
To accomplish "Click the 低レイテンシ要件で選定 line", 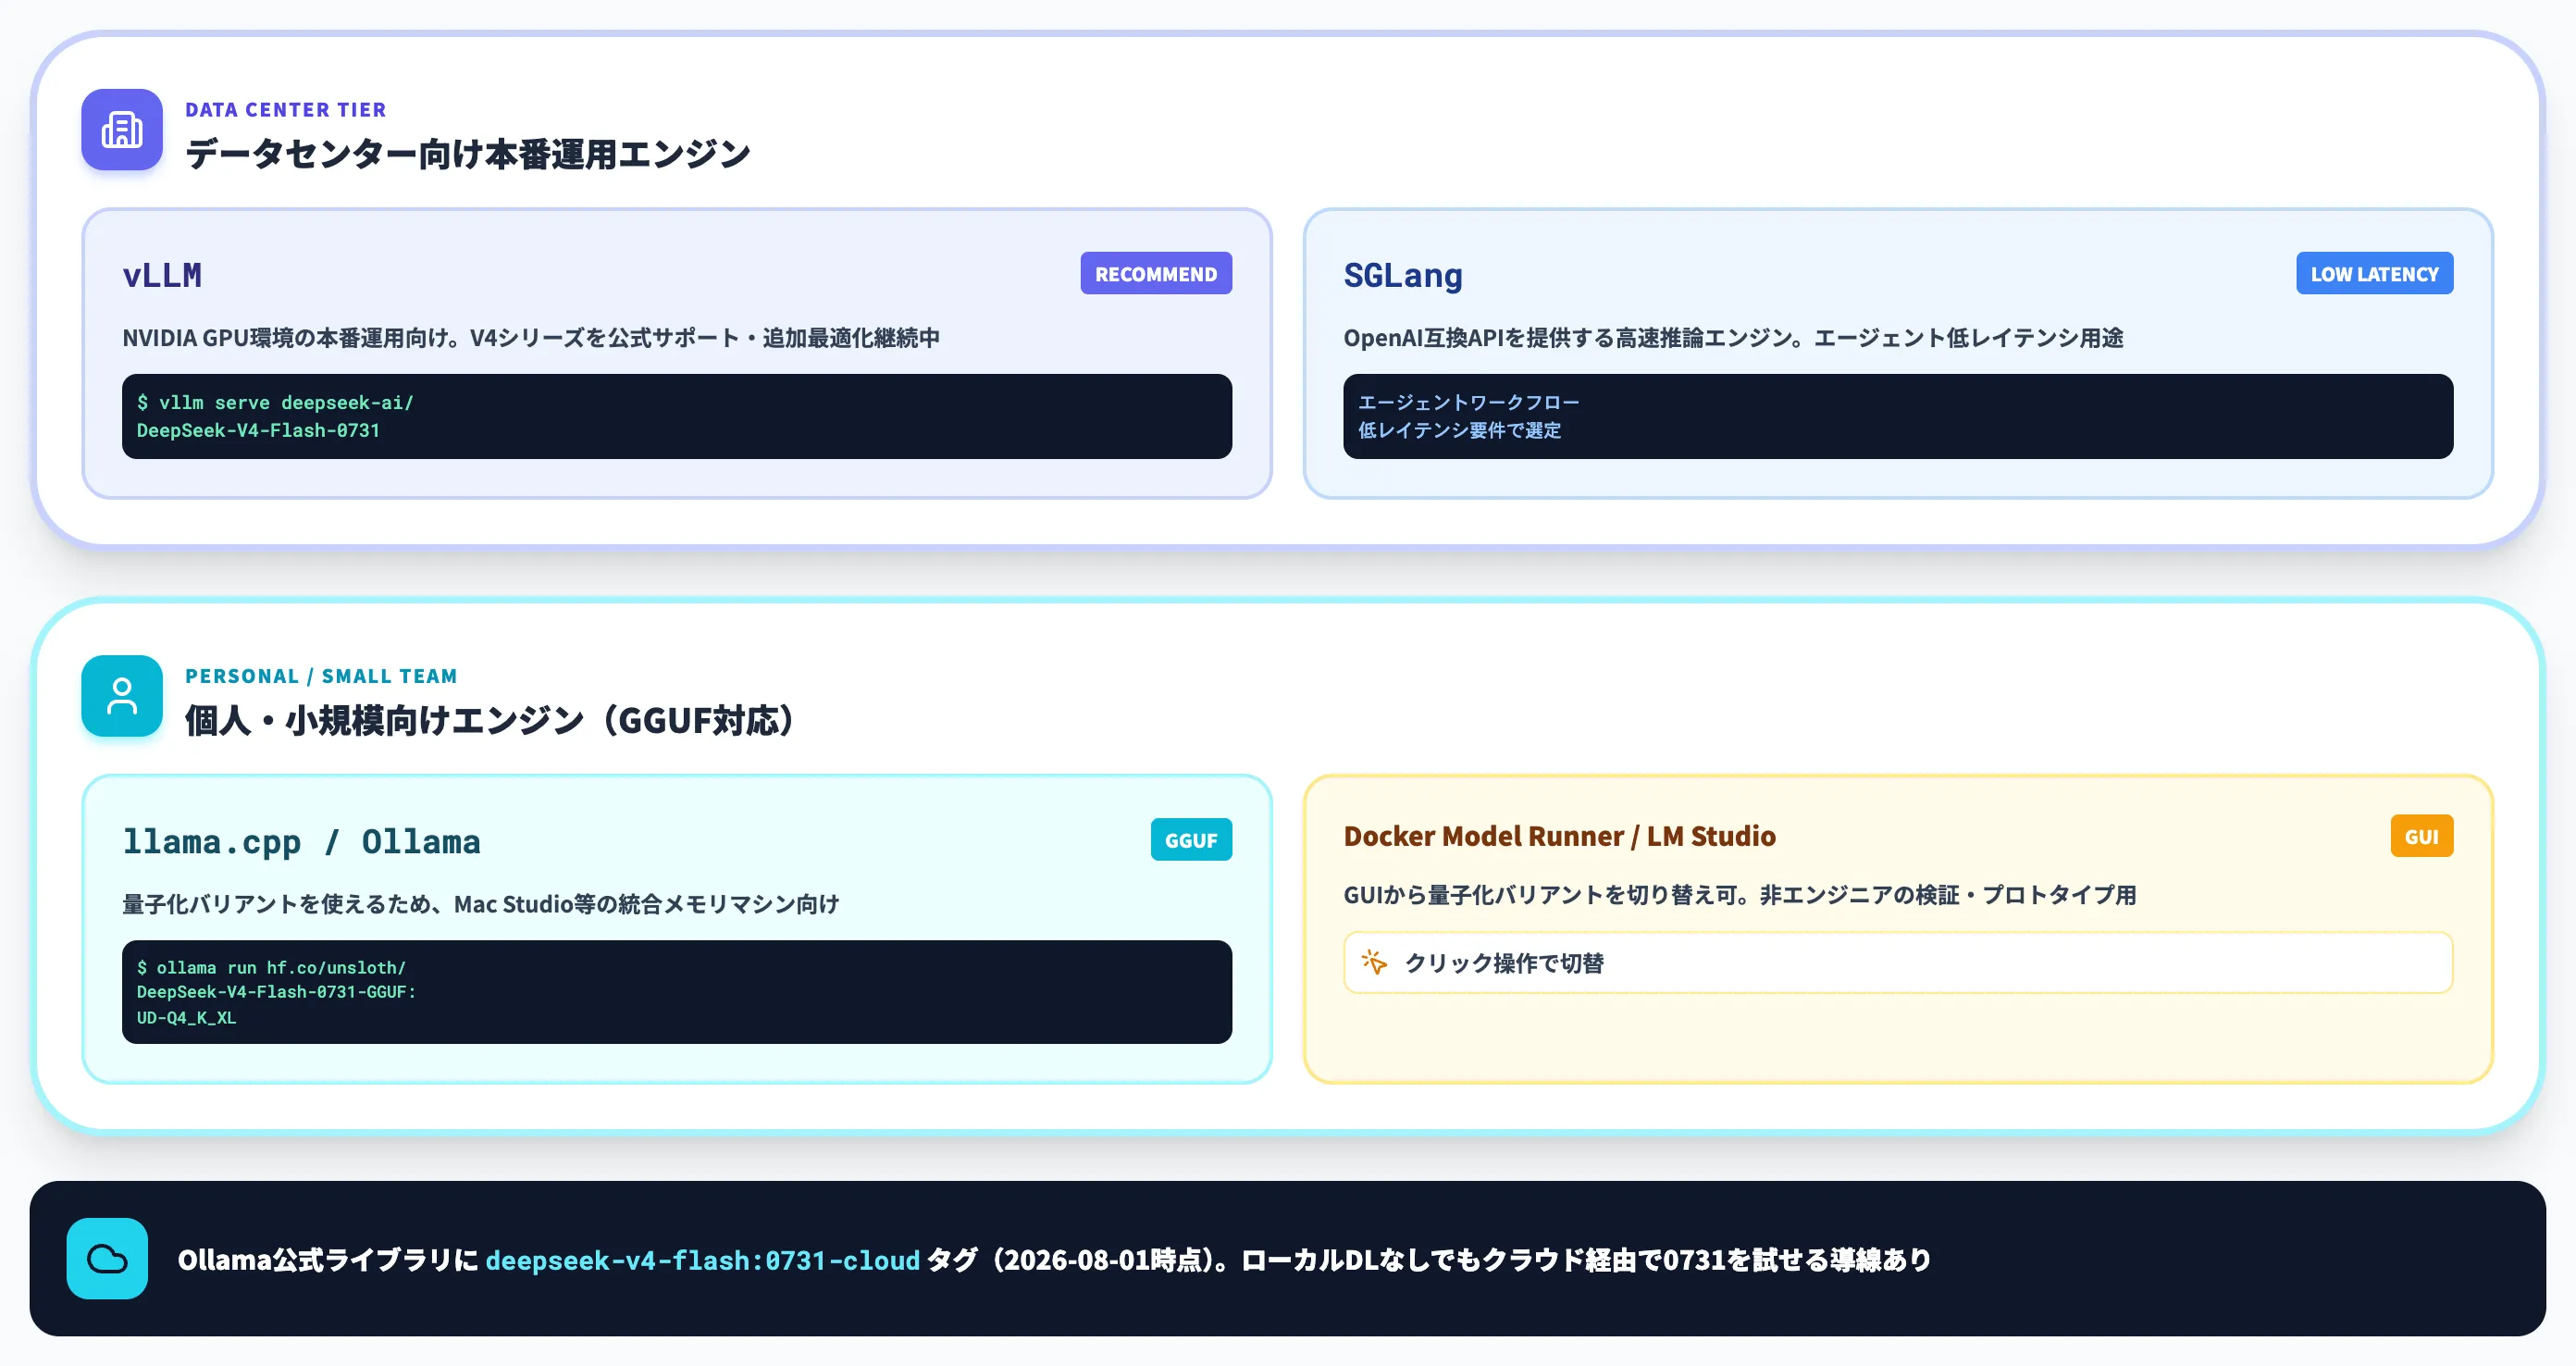I will [x=1459, y=430].
